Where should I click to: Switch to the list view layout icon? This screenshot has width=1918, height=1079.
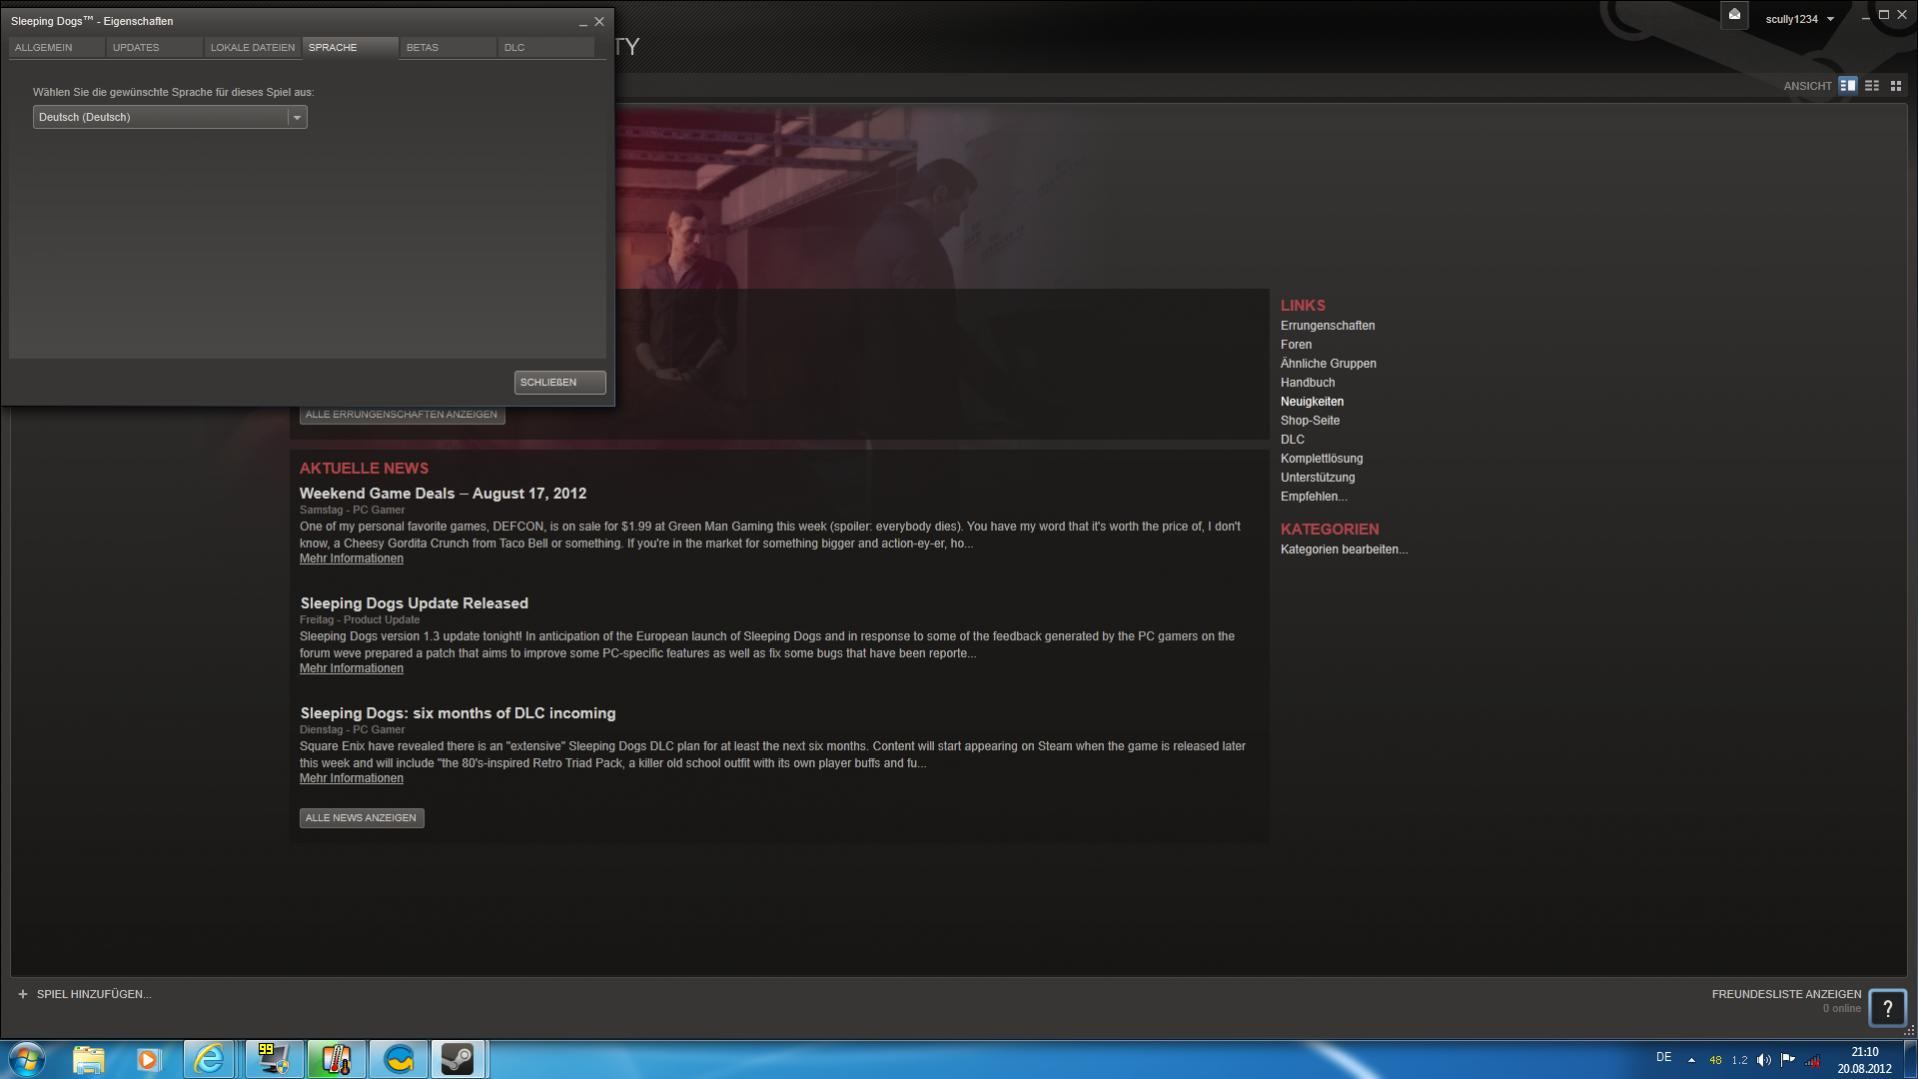click(x=1872, y=86)
